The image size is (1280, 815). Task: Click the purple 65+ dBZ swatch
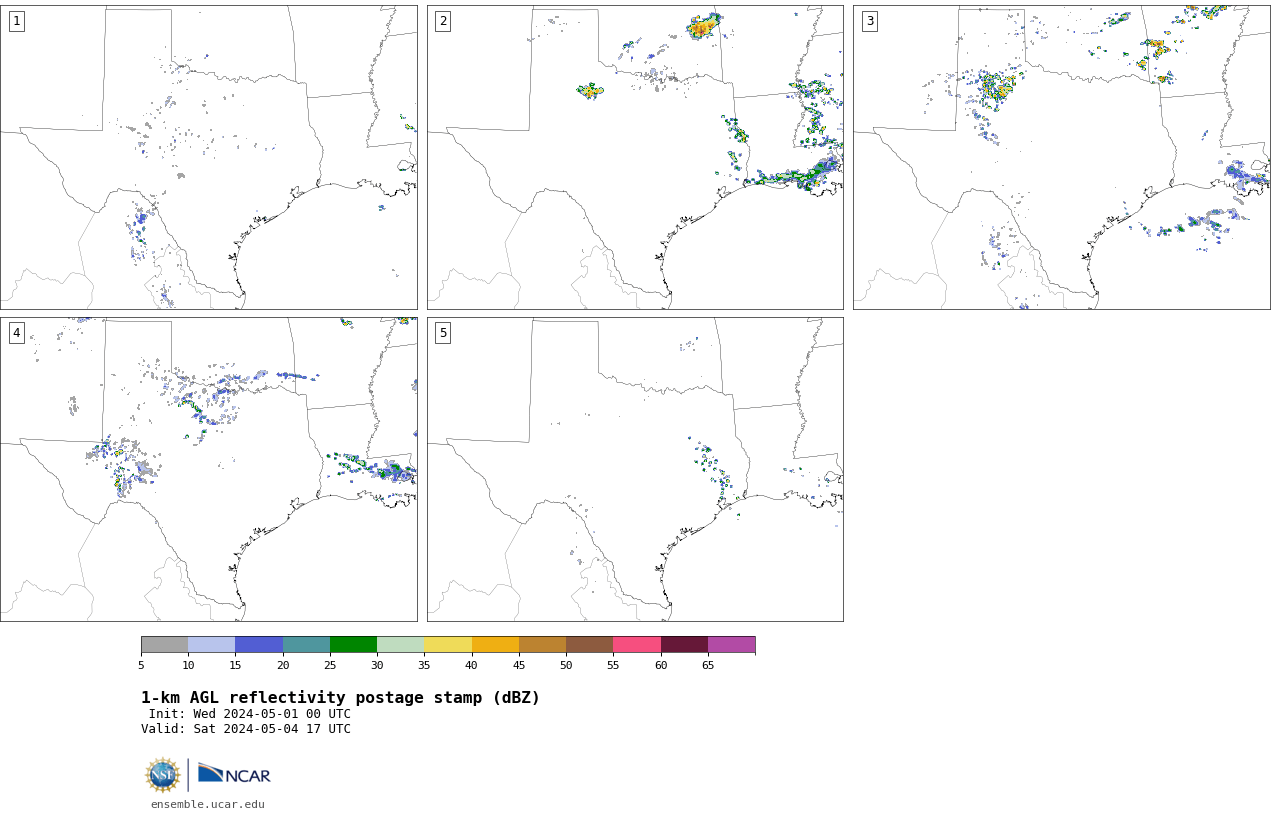tap(731, 644)
